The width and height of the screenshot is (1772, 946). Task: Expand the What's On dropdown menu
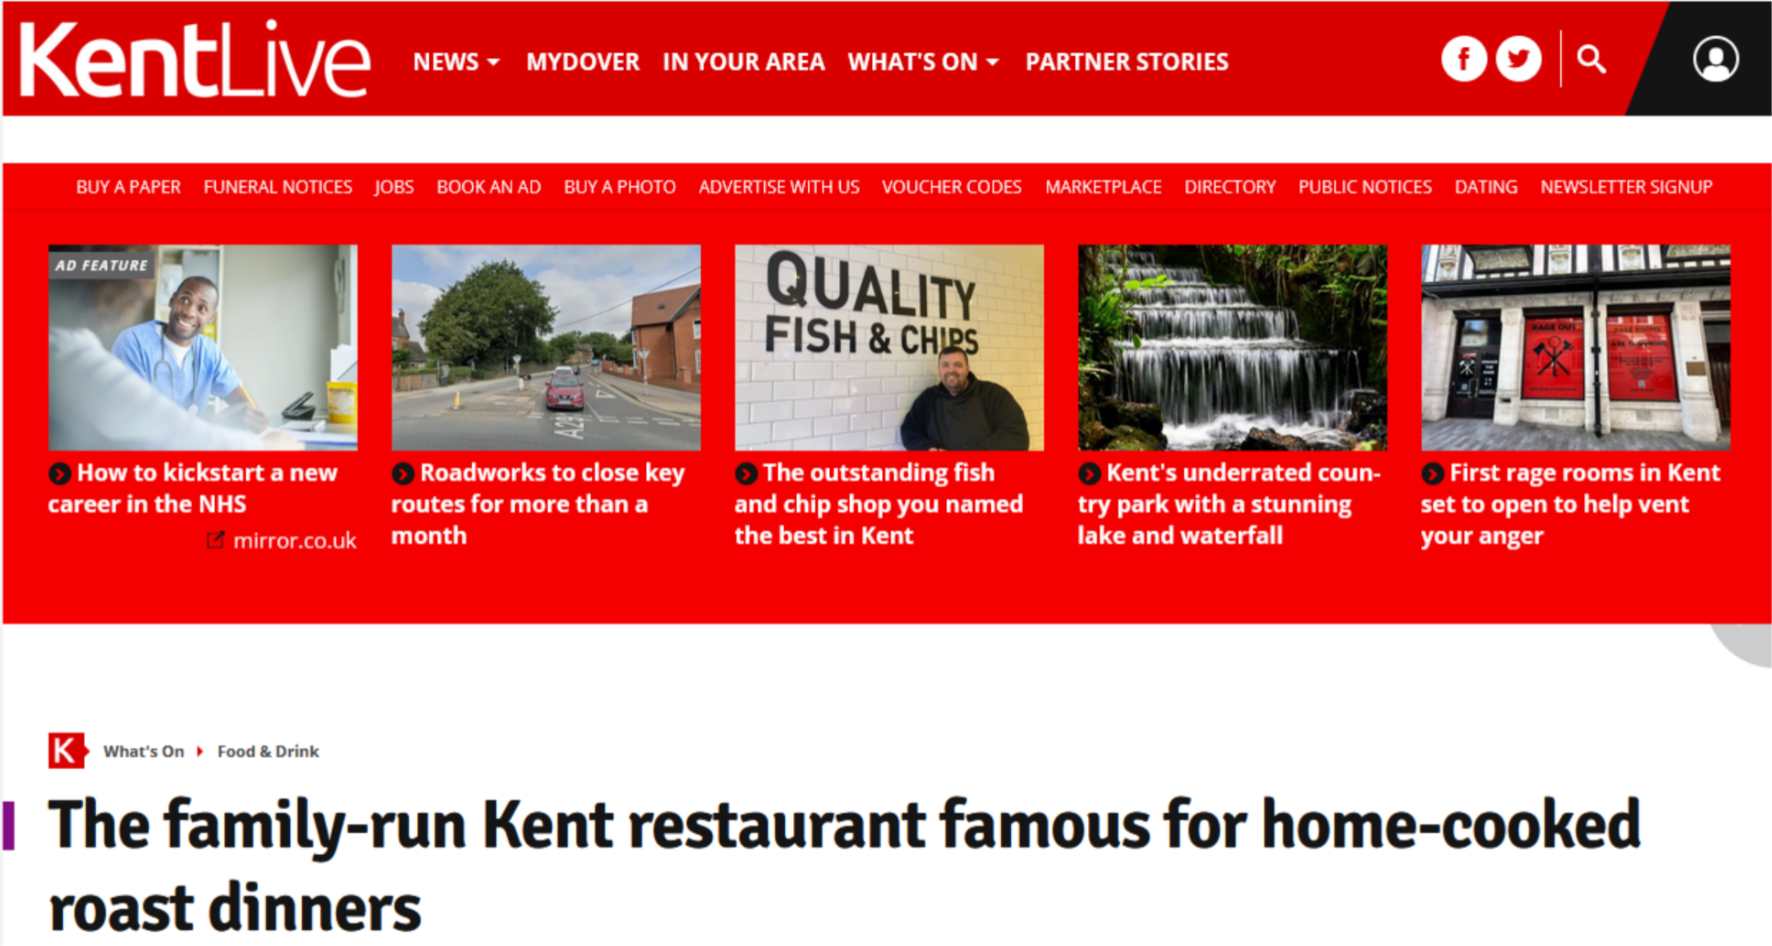coord(923,62)
